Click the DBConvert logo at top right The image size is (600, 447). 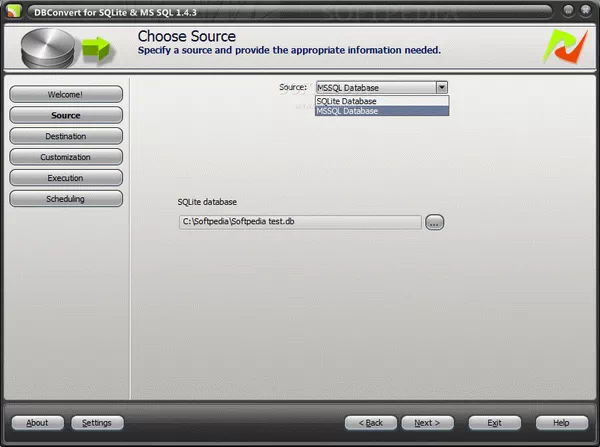(x=565, y=47)
